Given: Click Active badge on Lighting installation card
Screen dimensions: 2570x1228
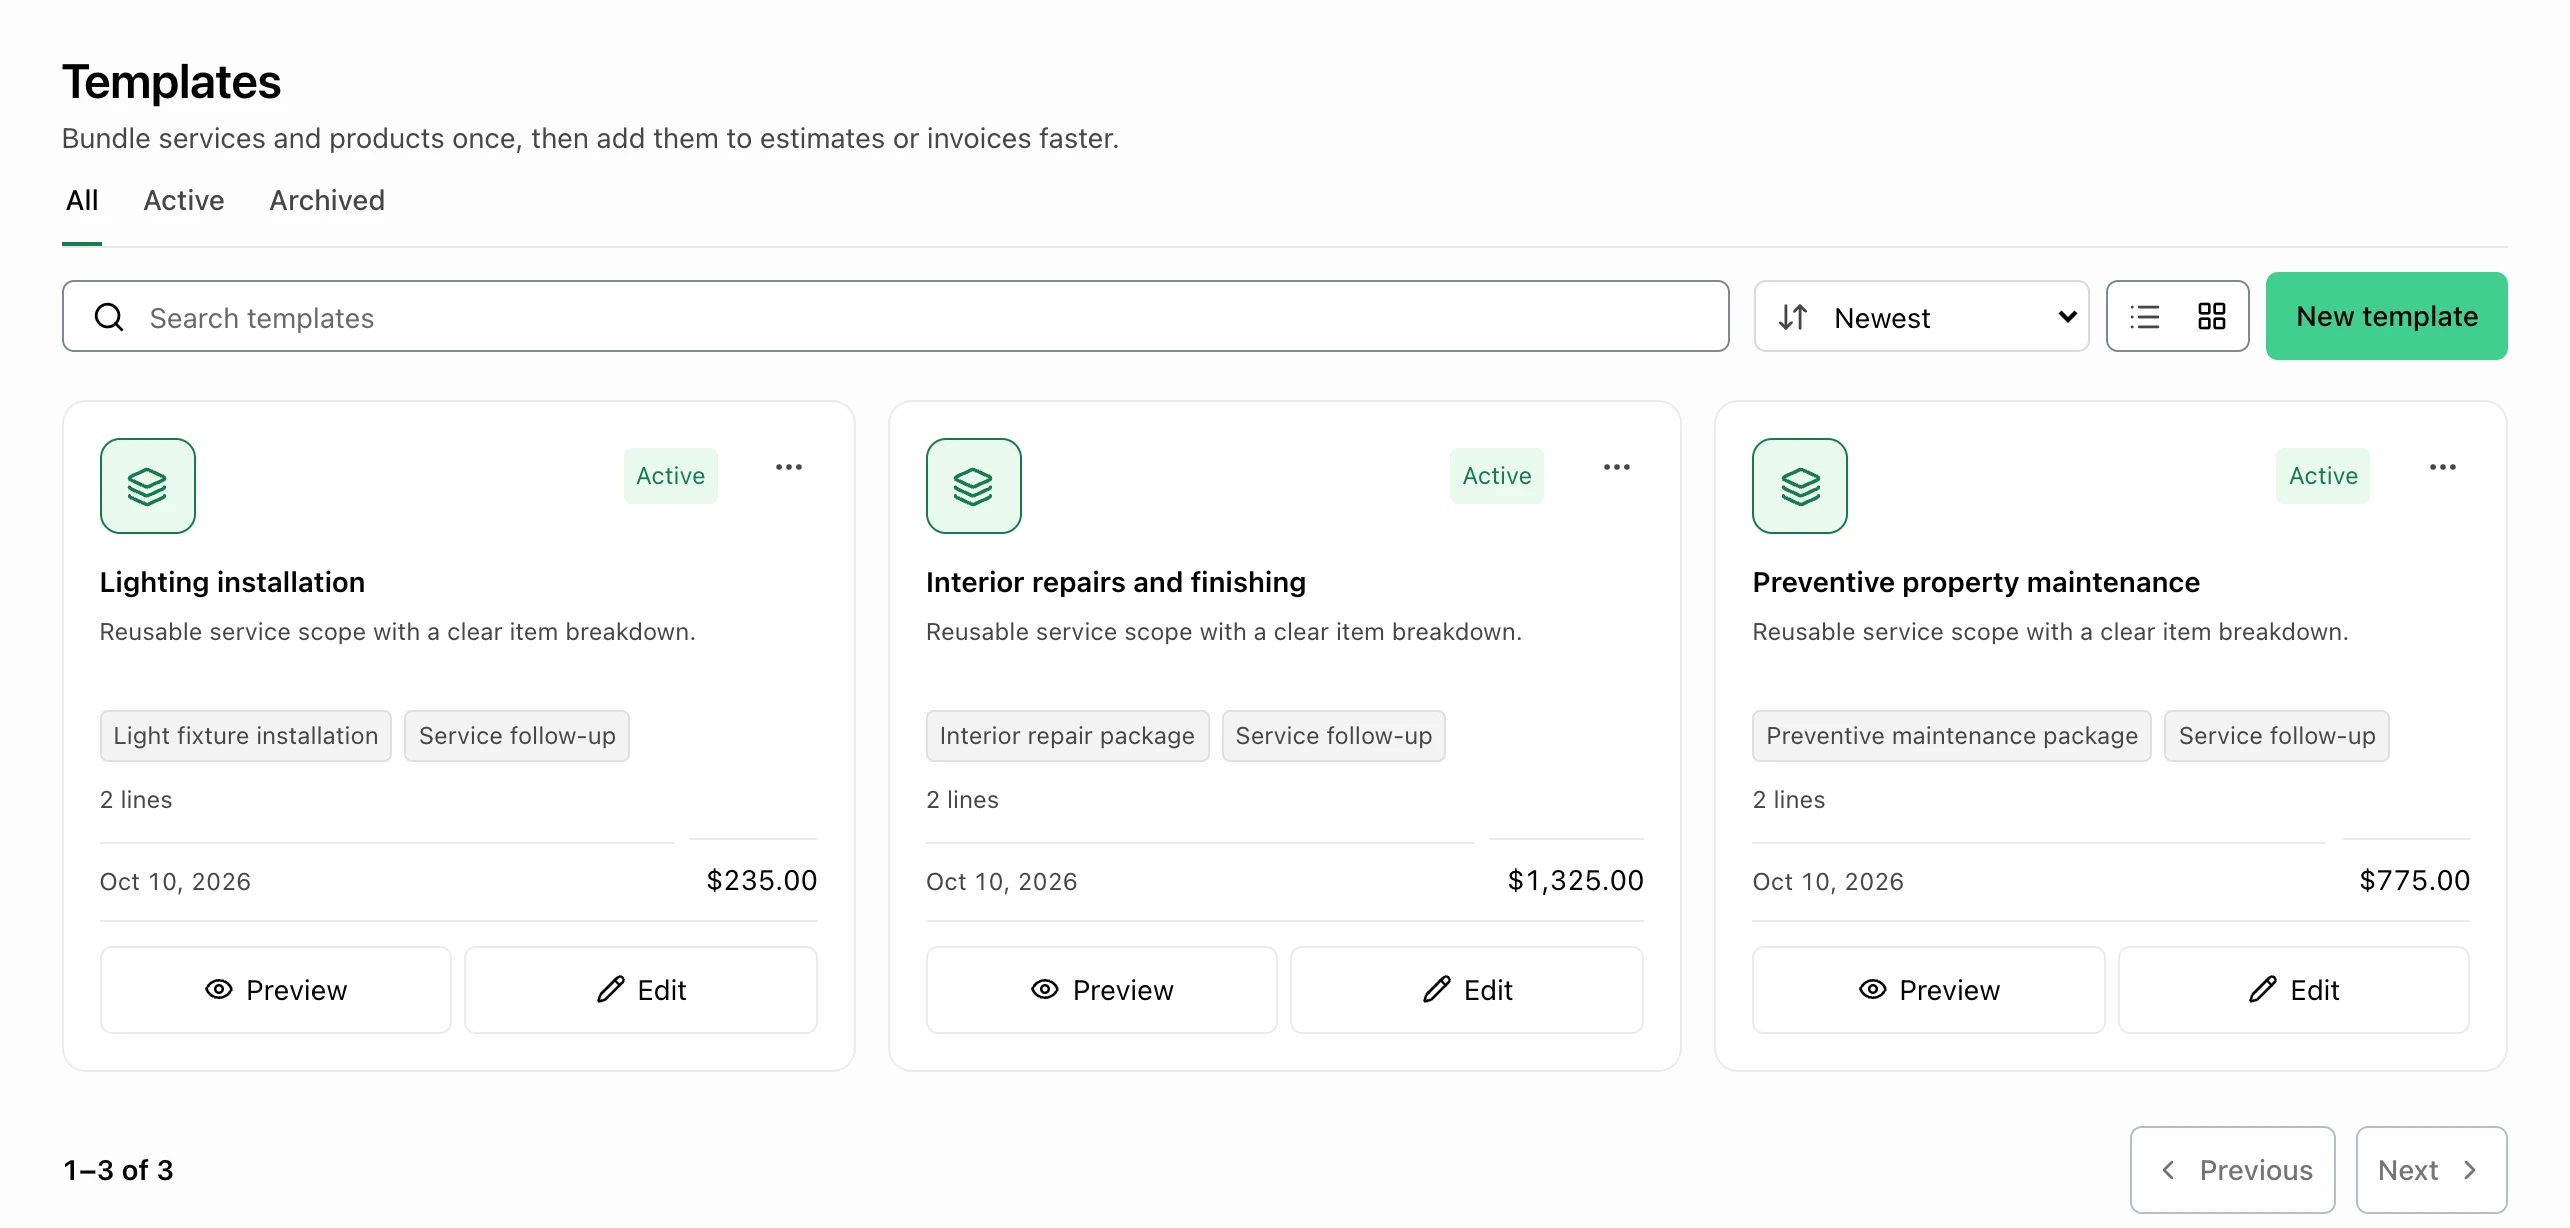Looking at the screenshot, I should pyautogui.click(x=671, y=476).
